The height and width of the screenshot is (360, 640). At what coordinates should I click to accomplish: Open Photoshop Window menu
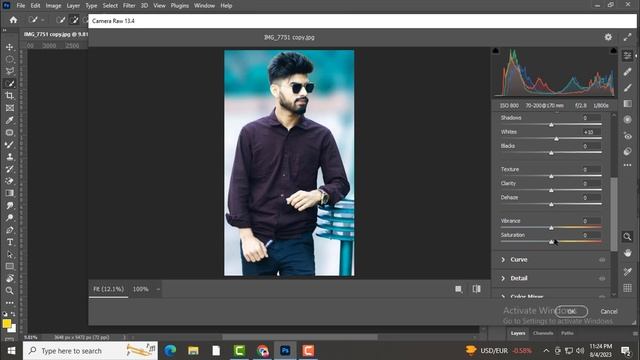[204, 6]
